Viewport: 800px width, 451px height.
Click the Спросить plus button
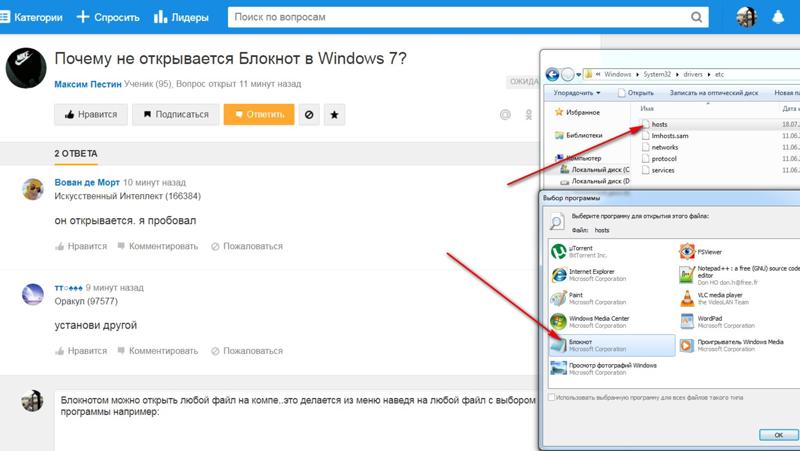(108, 17)
